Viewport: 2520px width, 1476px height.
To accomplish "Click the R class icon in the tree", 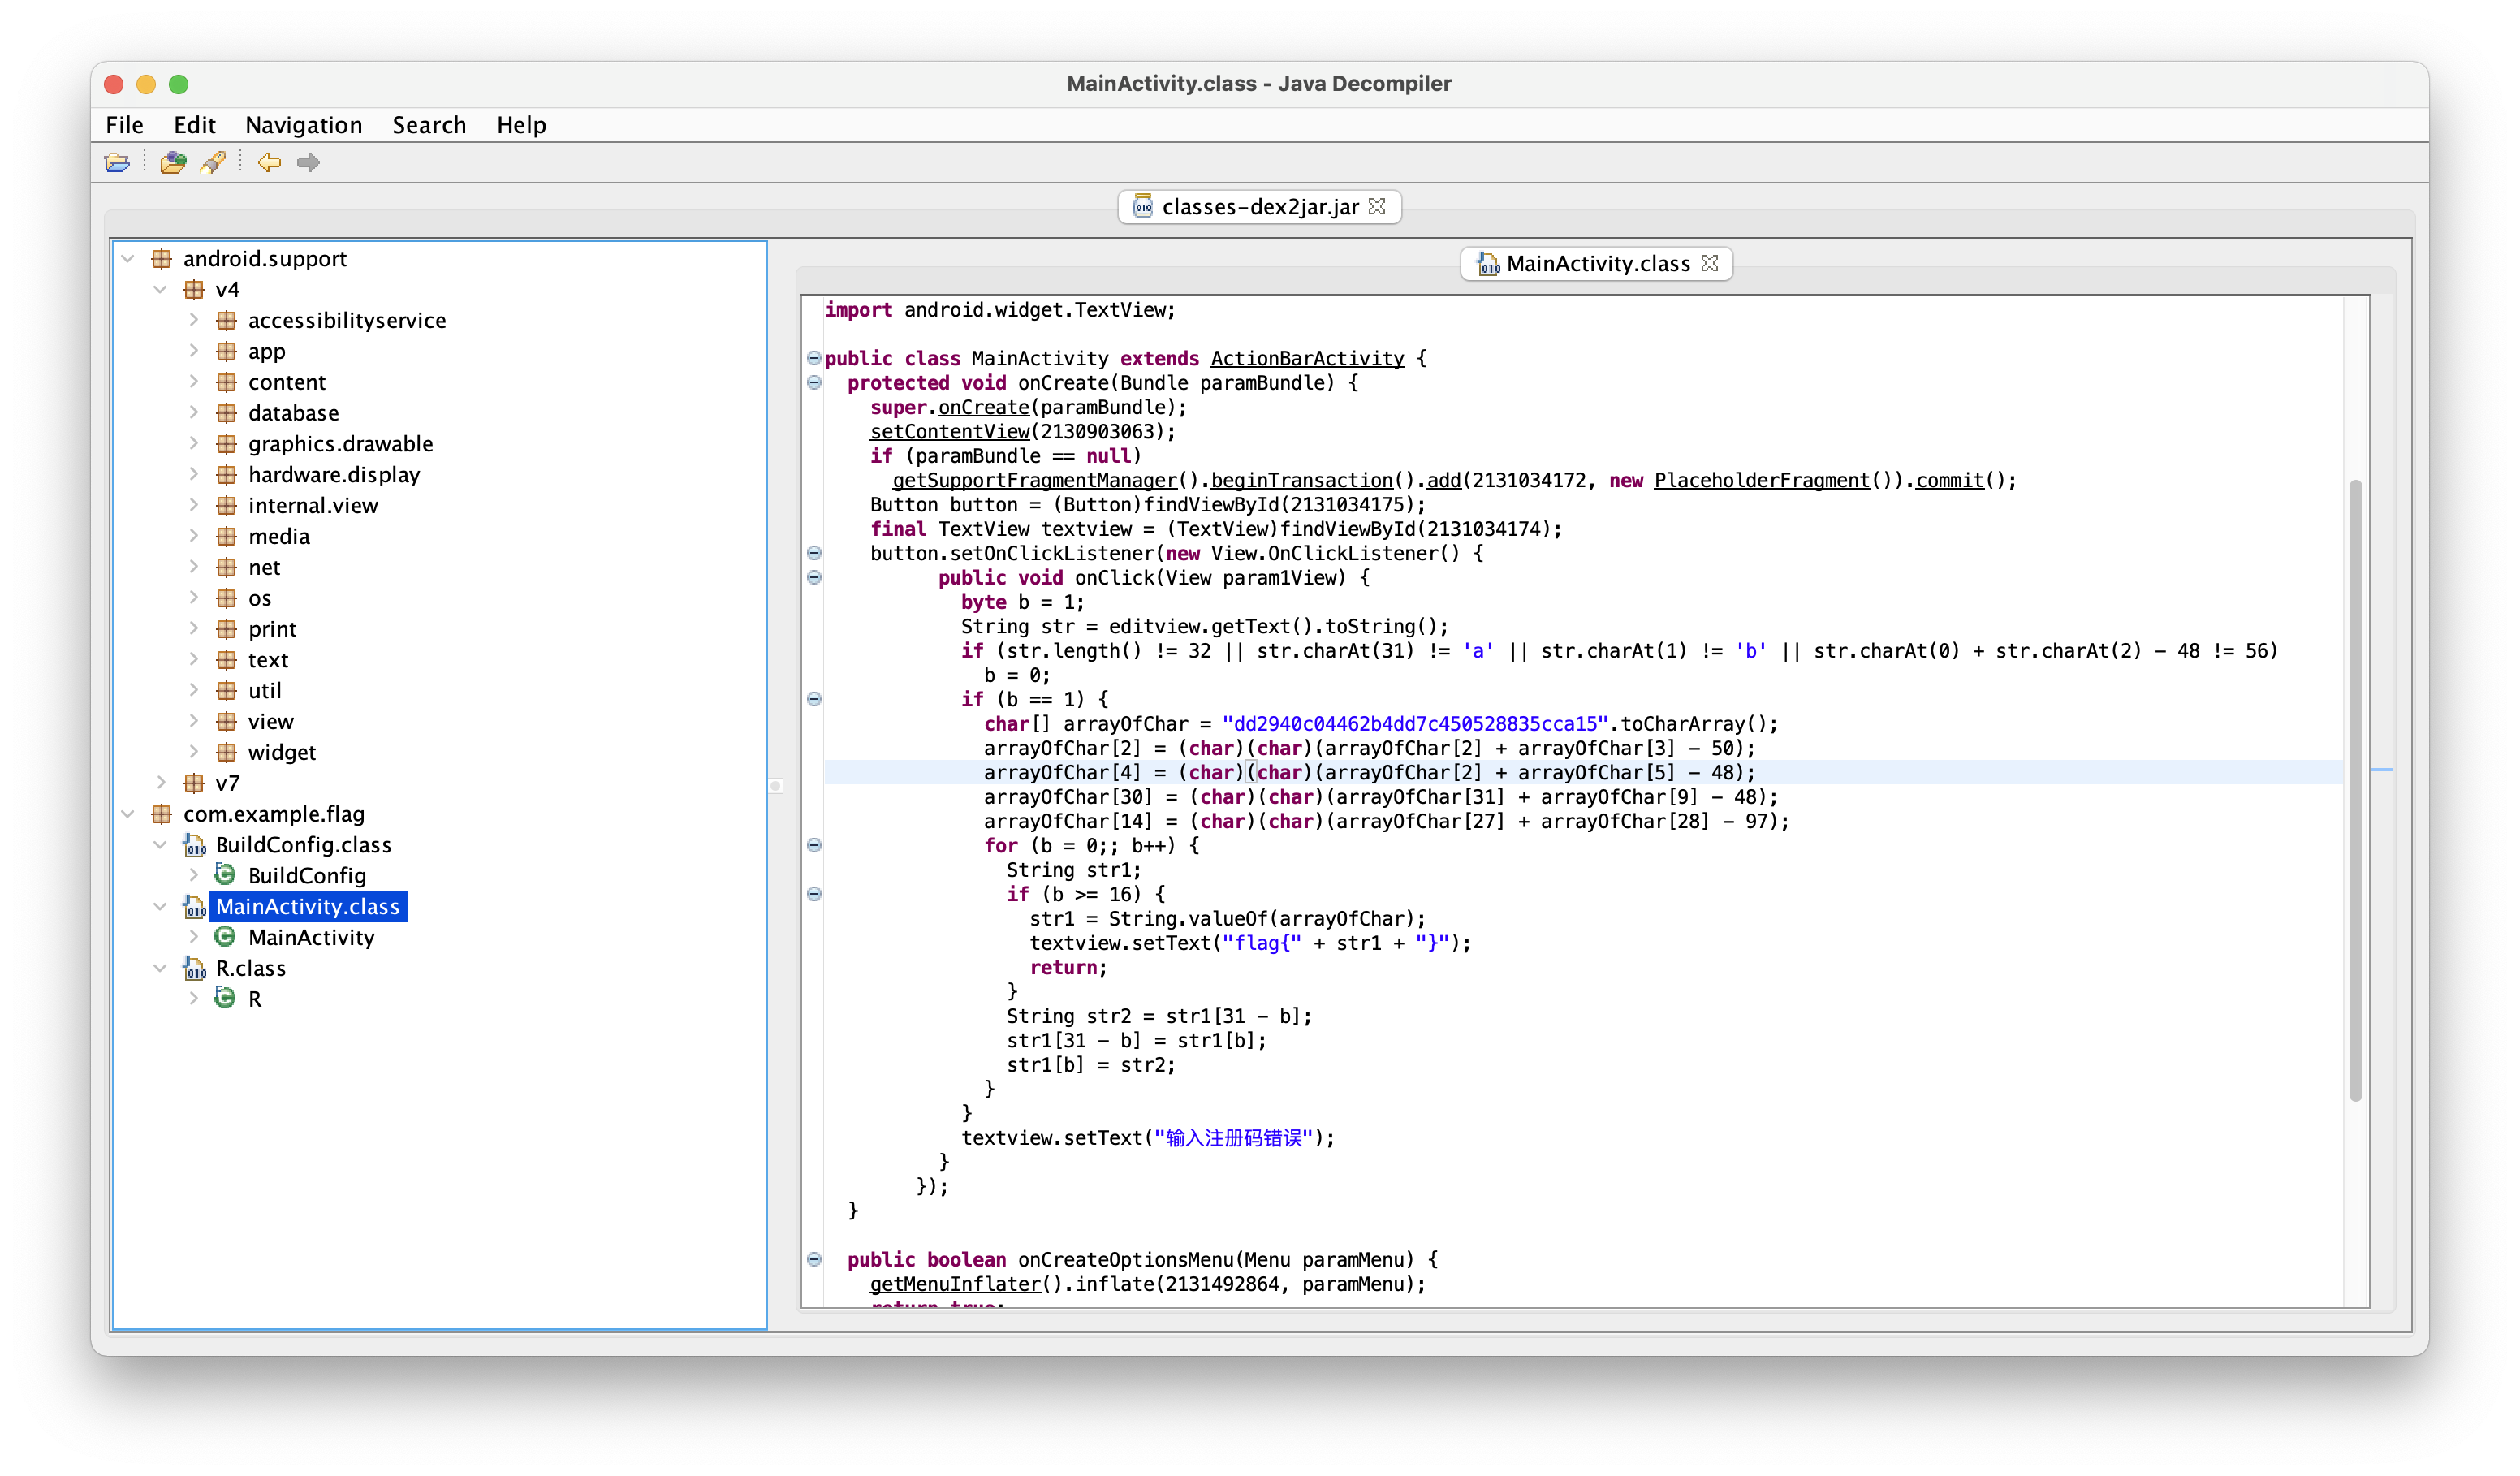I will 226,998.
